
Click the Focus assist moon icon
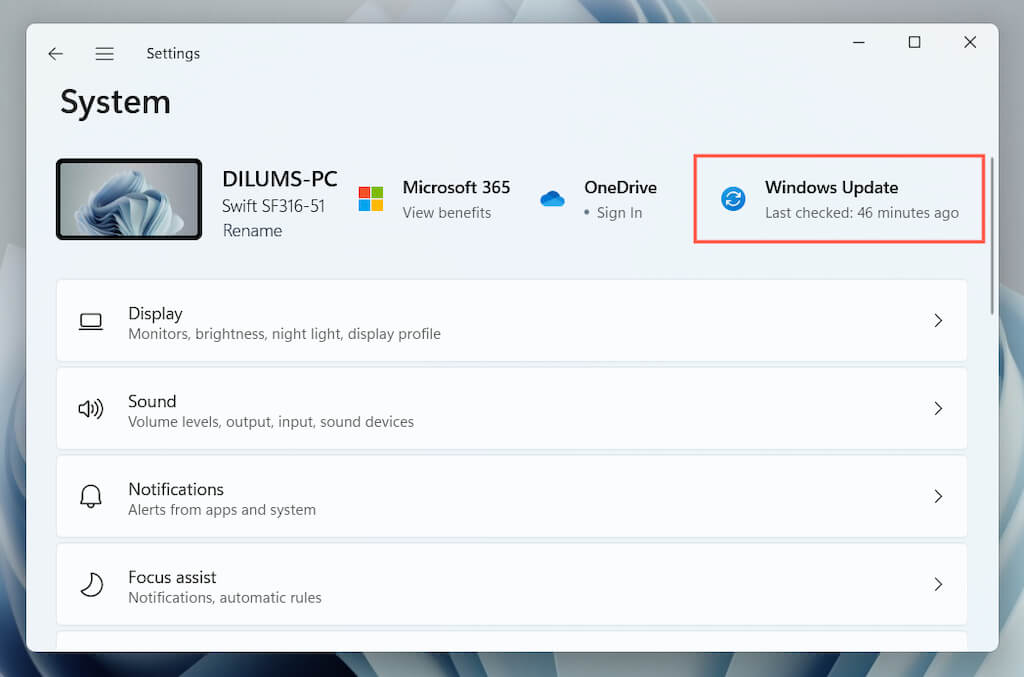tap(91, 584)
